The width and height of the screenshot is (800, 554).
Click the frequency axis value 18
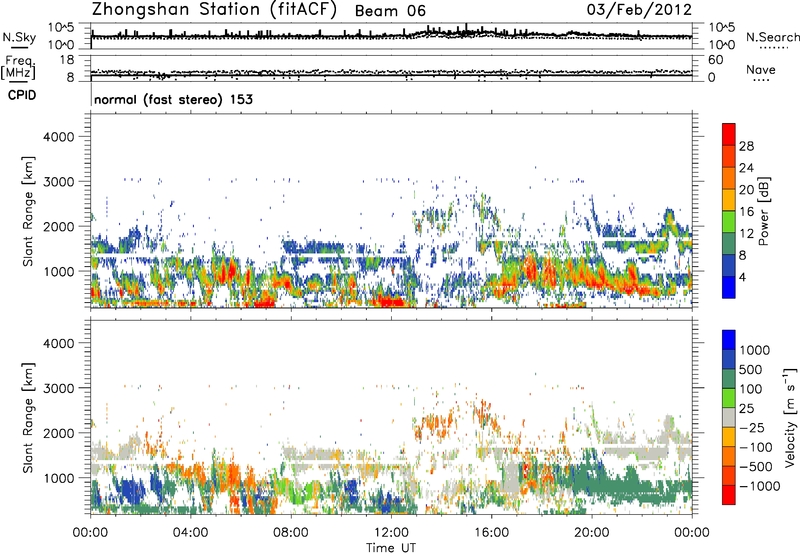tap(67, 60)
